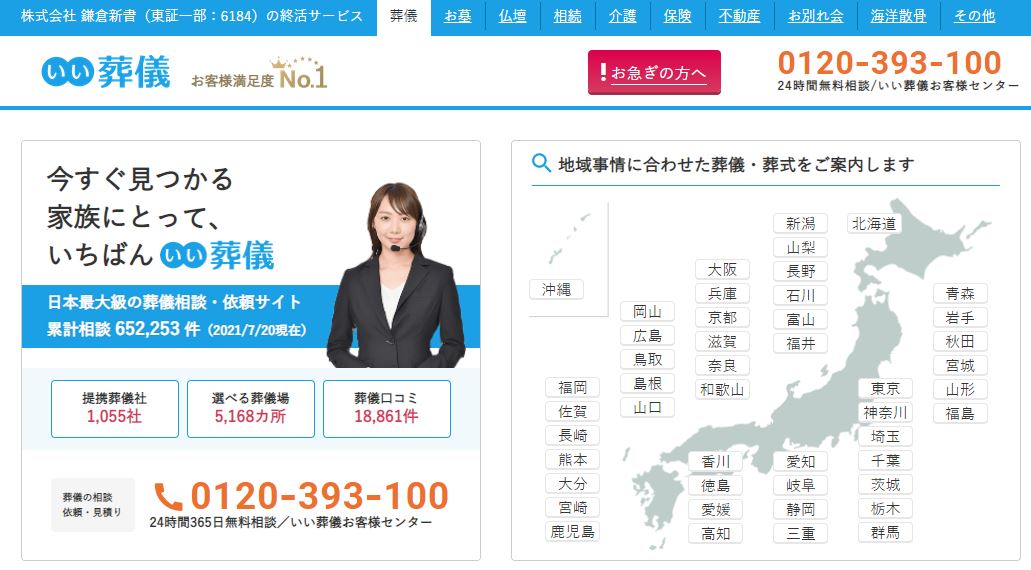The width and height of the screenshot is (1031, 570).
Task: Click the red お急ぎの方へ button
Action: [x=654, y=72]
